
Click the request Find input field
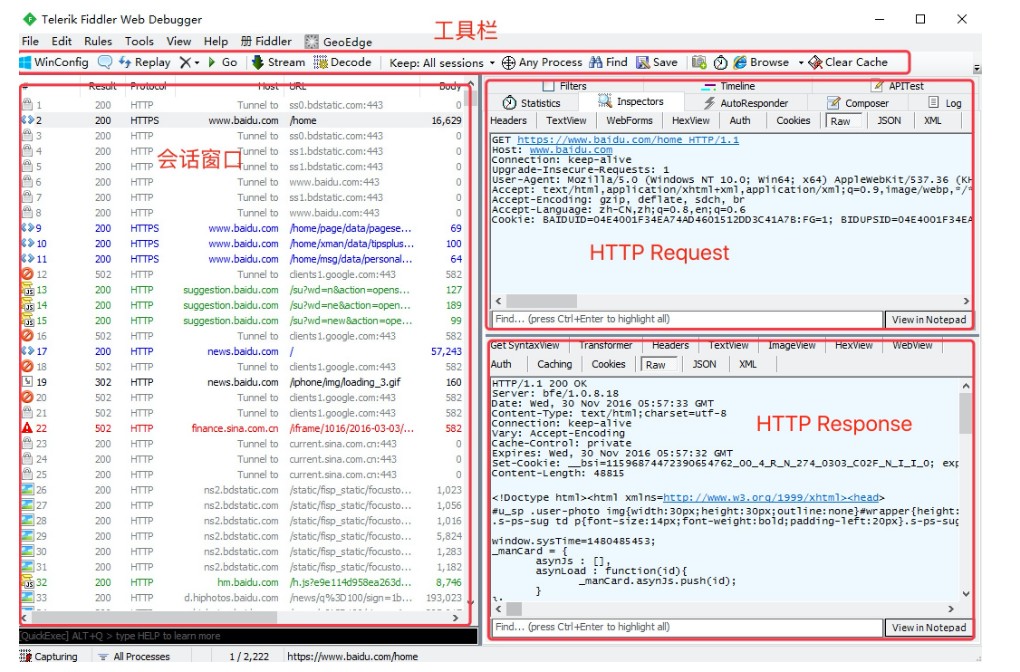(x=686, y=319)
